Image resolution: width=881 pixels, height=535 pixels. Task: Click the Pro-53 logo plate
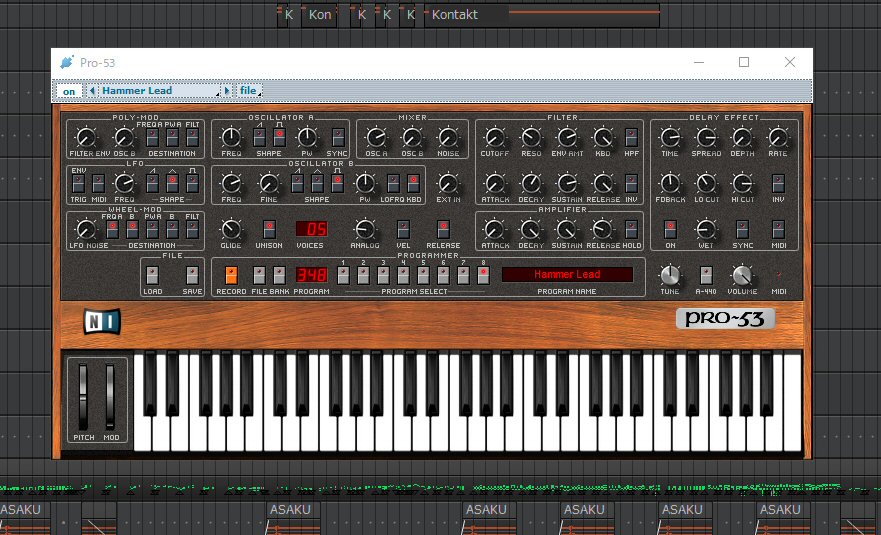[725, 319]
